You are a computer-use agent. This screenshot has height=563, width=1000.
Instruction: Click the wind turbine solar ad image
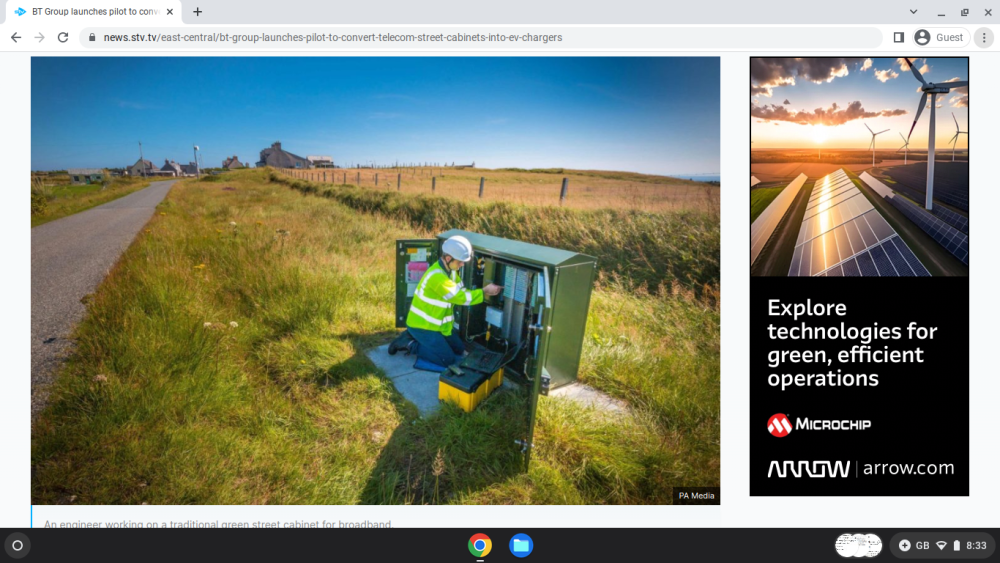859,167
